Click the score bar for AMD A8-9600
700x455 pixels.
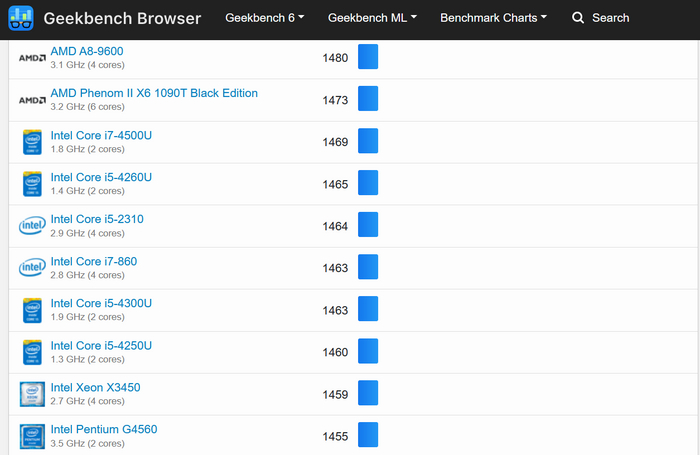point(368,57)
